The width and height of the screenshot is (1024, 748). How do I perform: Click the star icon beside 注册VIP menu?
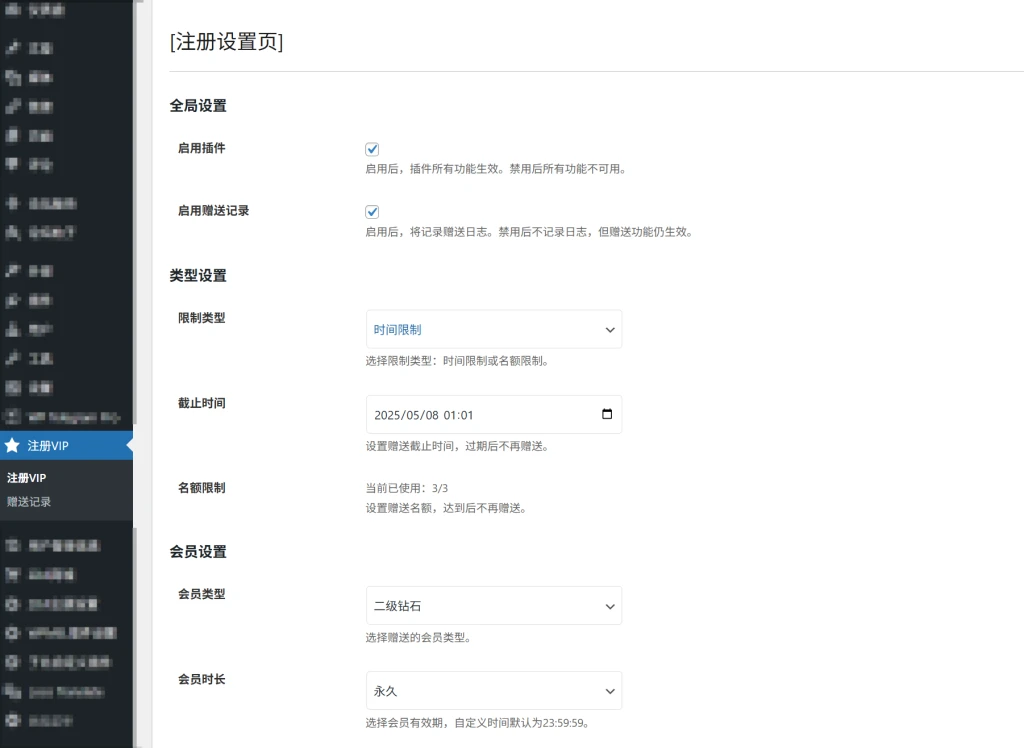pyautogui.click(x=12, y=446)
